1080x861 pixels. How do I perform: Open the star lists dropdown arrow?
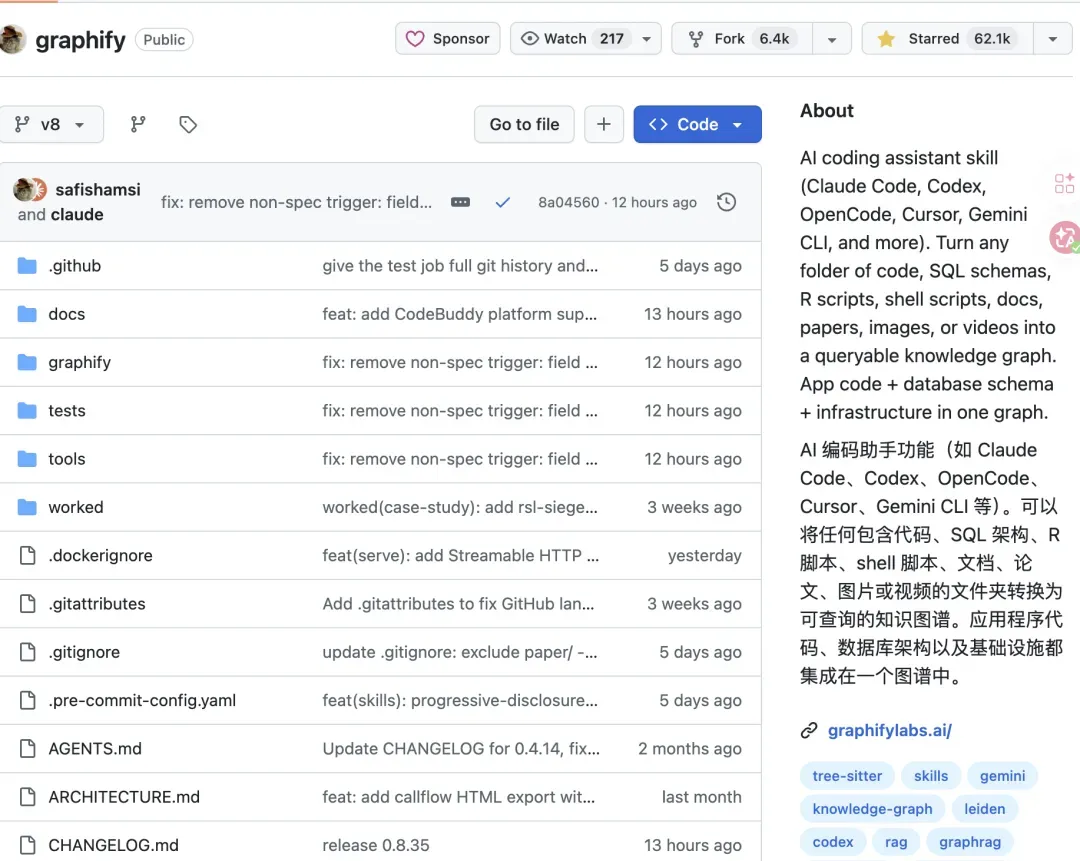click(1052, 39)
